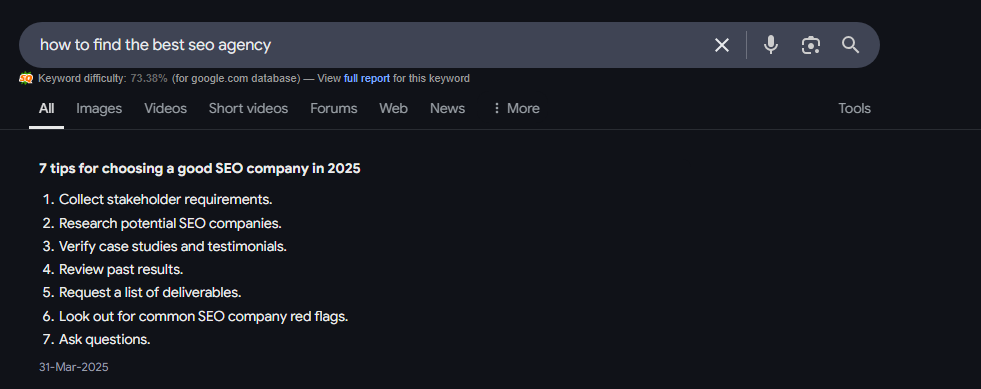Open search by image camera icon
Viewport: 981px width, 389px height.
click(811, 45)
